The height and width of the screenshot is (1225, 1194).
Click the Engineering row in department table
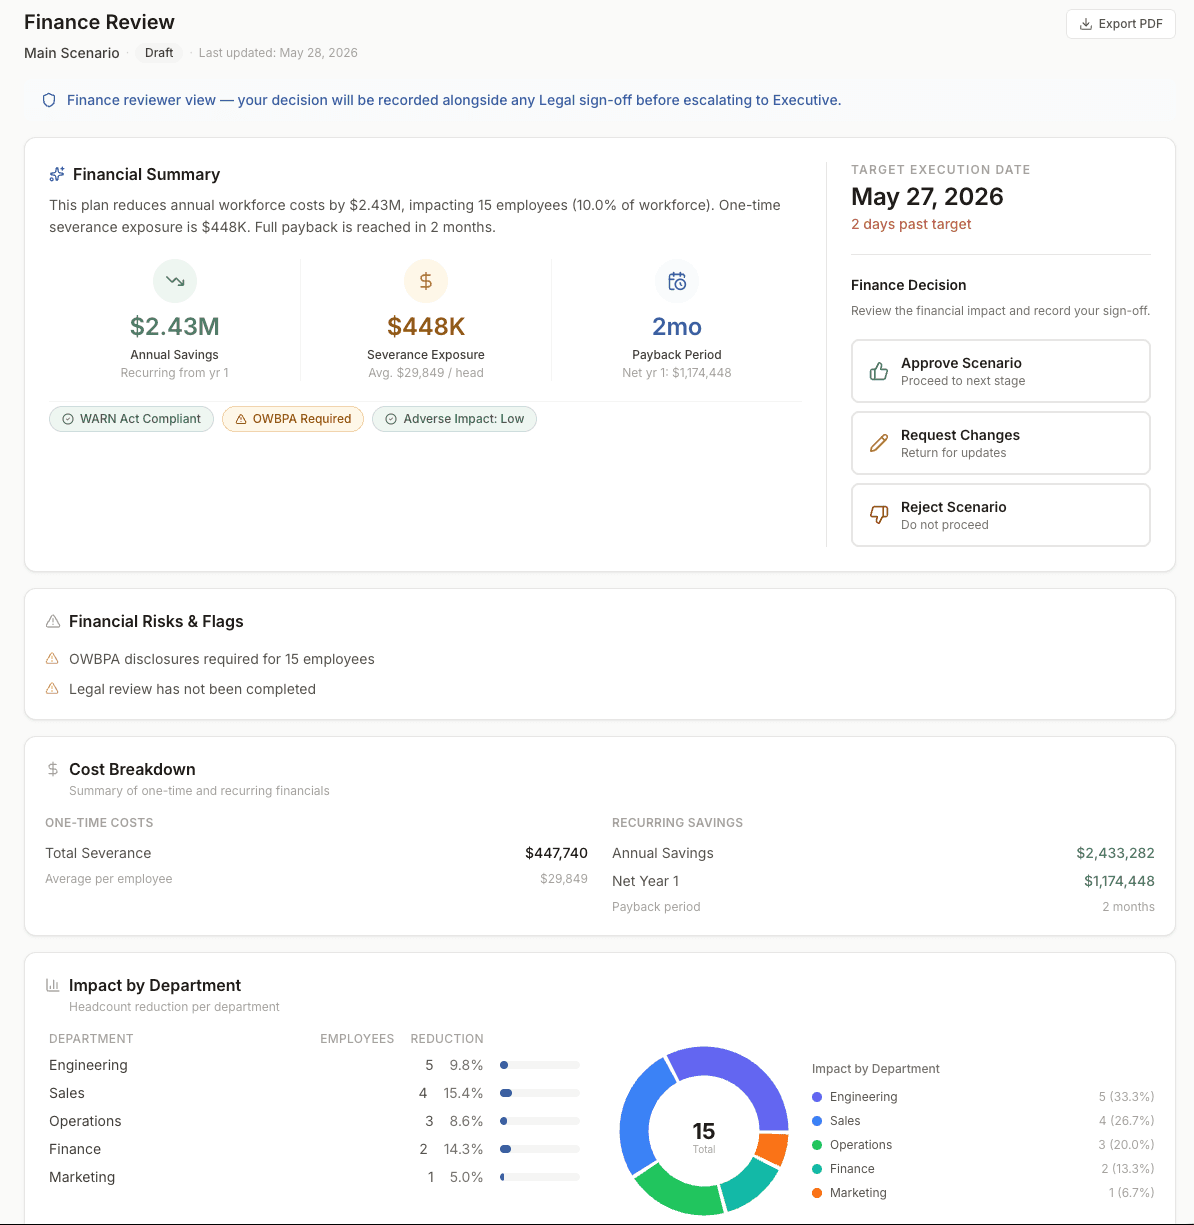click(314, 1065)
